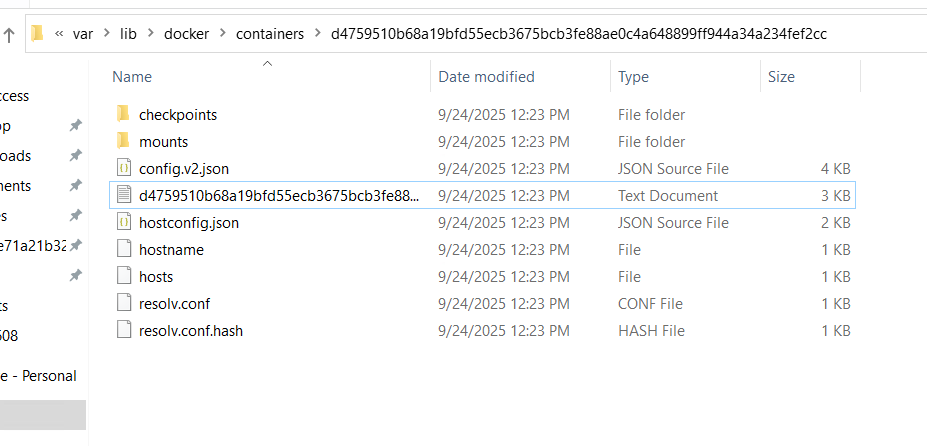The width and height of the screenshot is (927, 446).
Task: Select the hostname file icon
Action: point(123,249)
